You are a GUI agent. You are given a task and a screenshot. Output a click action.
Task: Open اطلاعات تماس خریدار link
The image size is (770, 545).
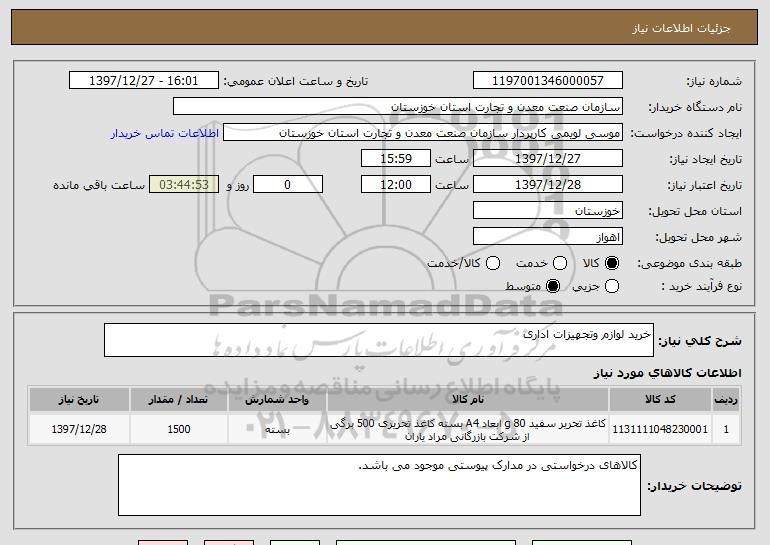tap(165, 133)
